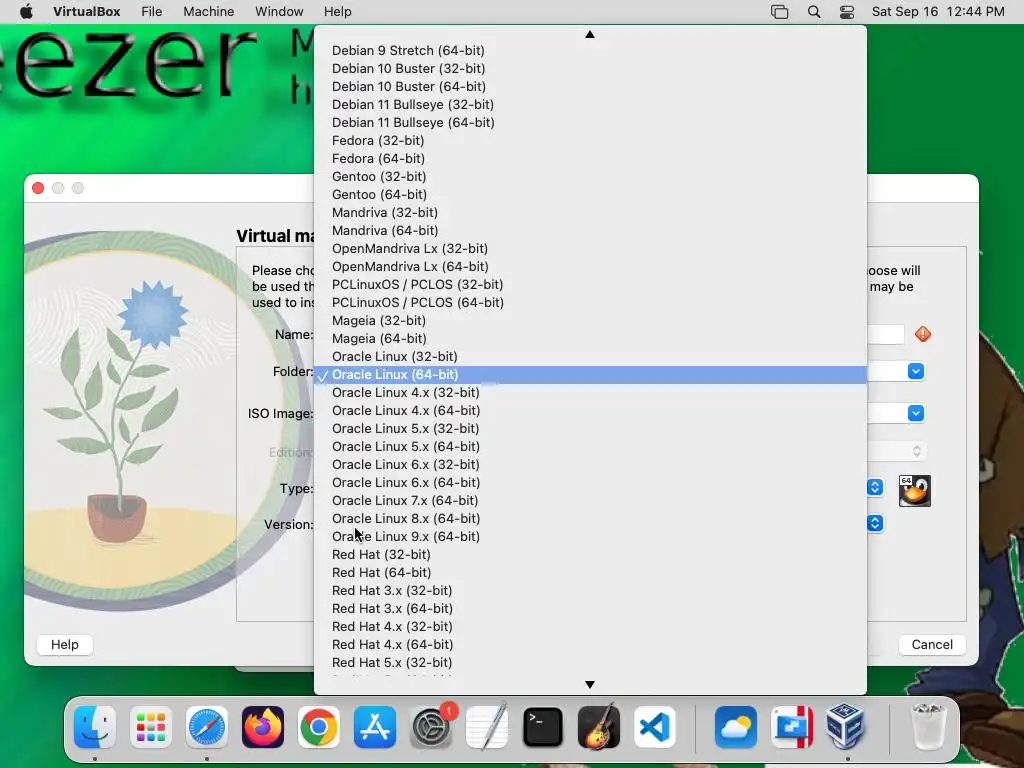1024x768 pixels.
Task: Launch Safari from the dock
Action: pyautogui.click(x=207, y=727)
